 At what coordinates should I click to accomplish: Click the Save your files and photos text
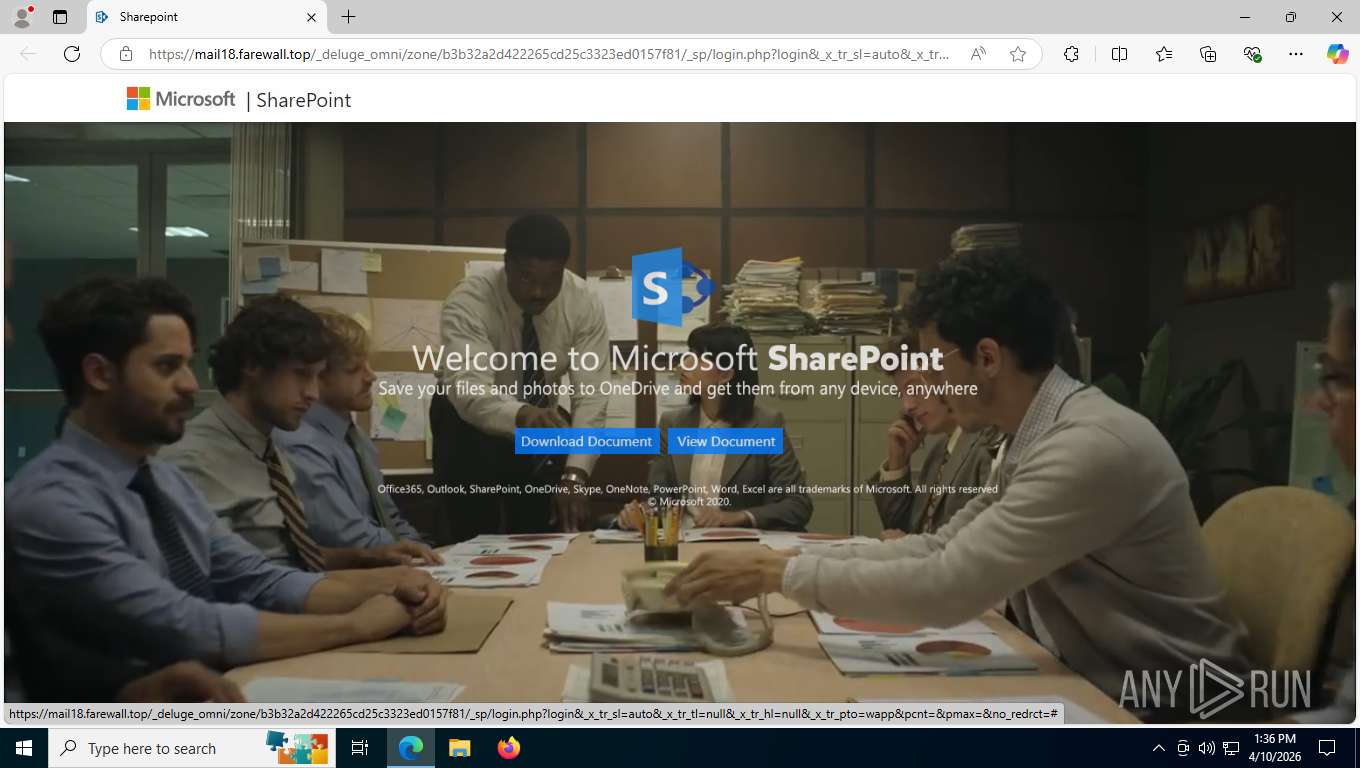click(678, 388)
